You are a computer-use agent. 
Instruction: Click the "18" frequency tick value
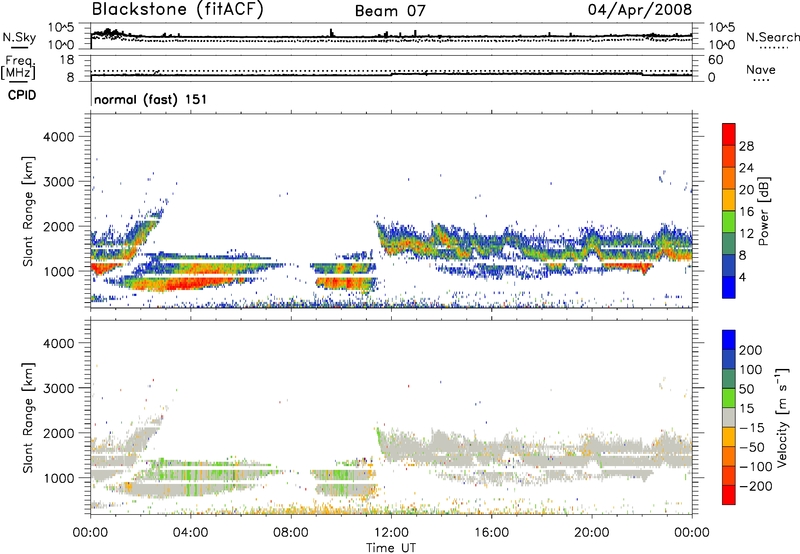[x=67, y=60]
